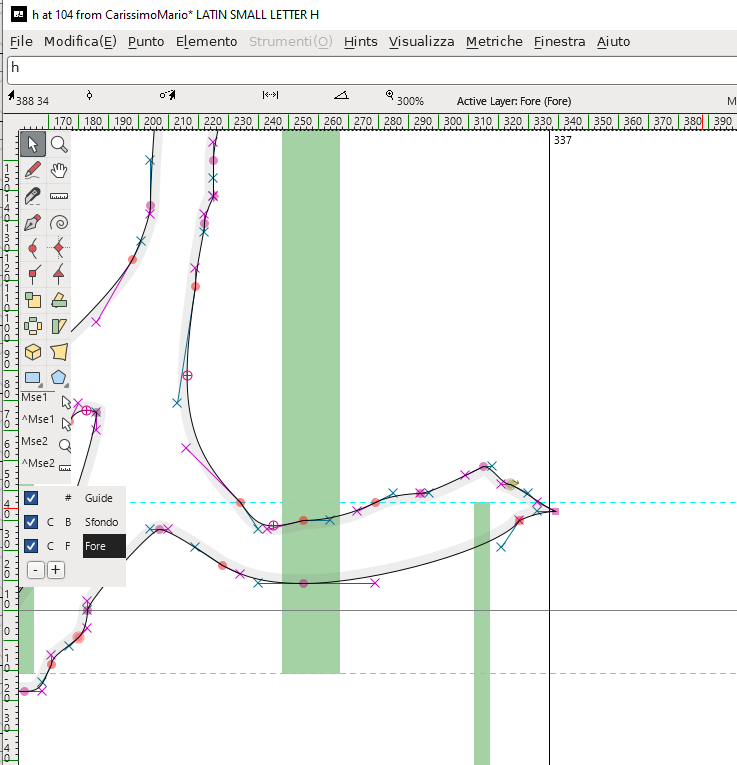Viewport: 737px width, 765px height.
Task: Activate the Hand scroll tool
Action: pyautogui.click(x=59, y=170)
